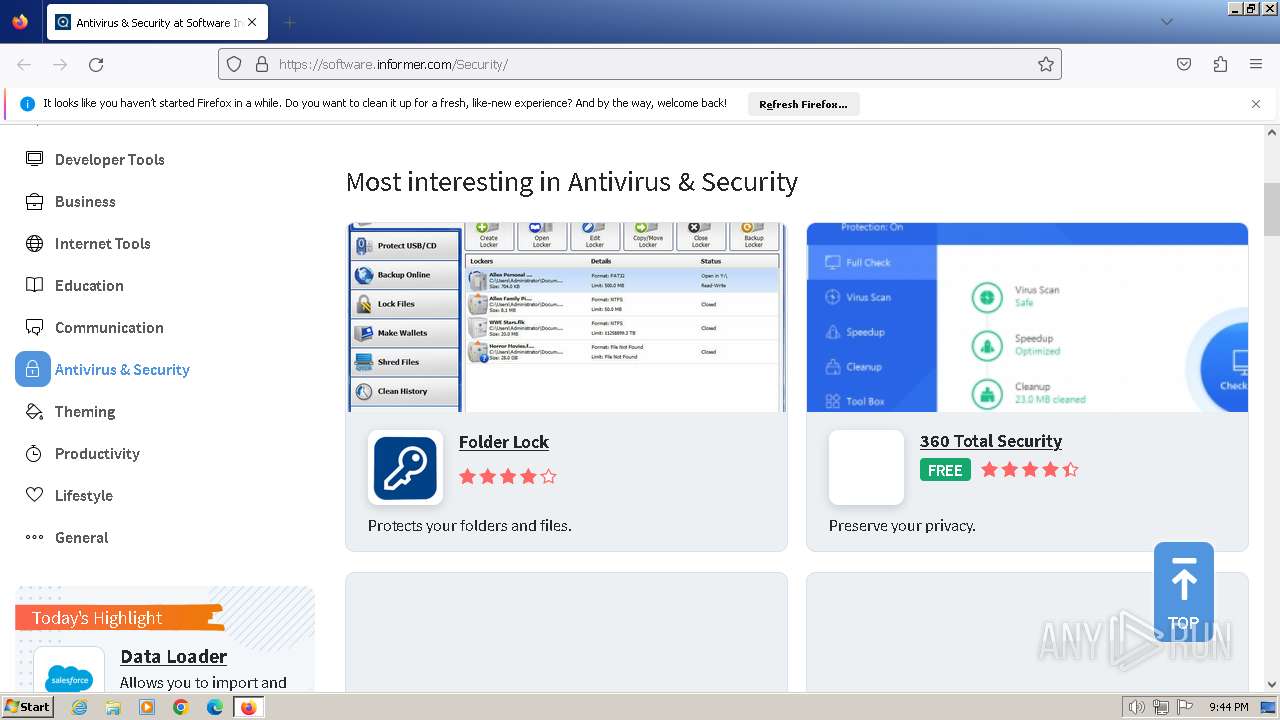Image resolution: width=1280 pixels, height=720 pixels.
Task: Click the Internet Tools globe icon
Action: [34, 243]
